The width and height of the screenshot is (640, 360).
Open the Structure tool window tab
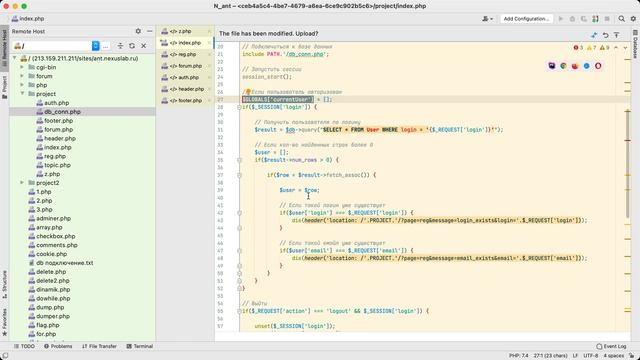point(4,284)
